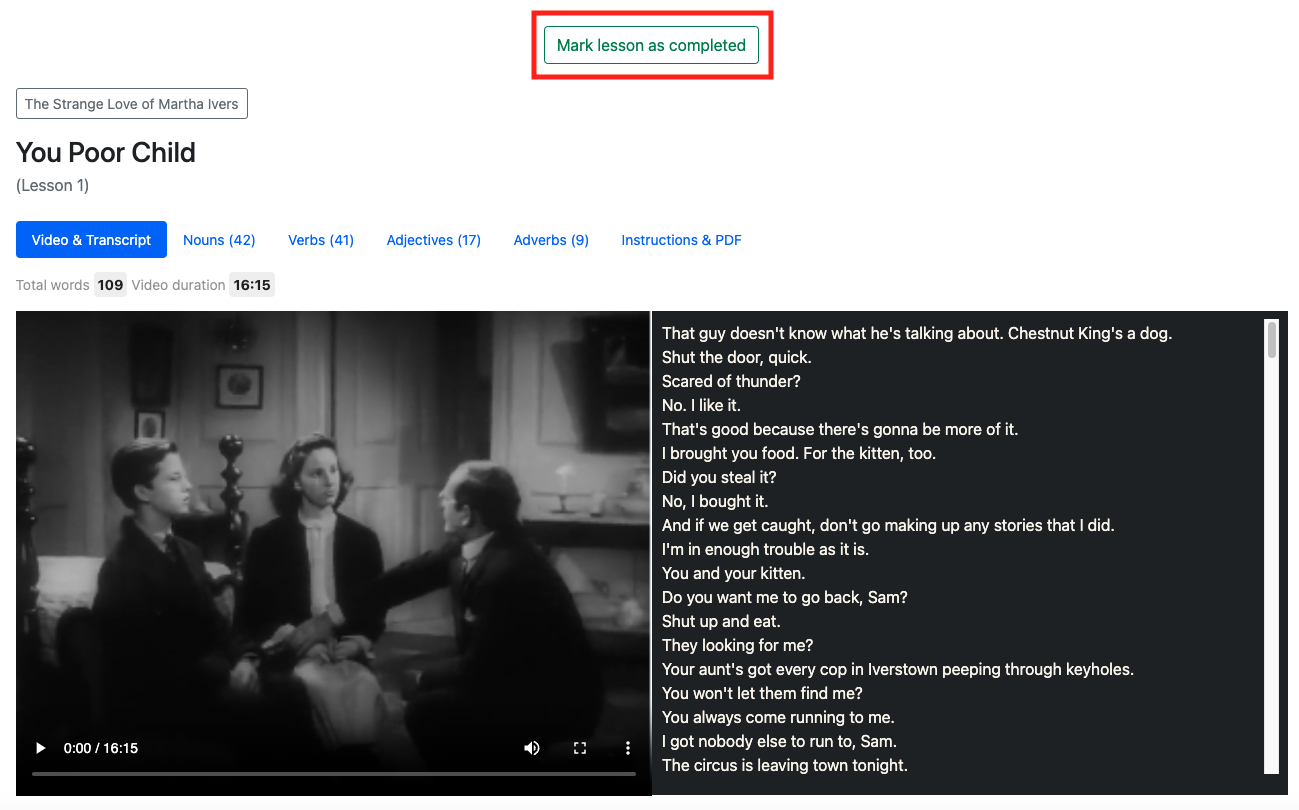This screenshot has width=1299, height=810.
Task: Click the video progress bar
Action: coord(334,774)
